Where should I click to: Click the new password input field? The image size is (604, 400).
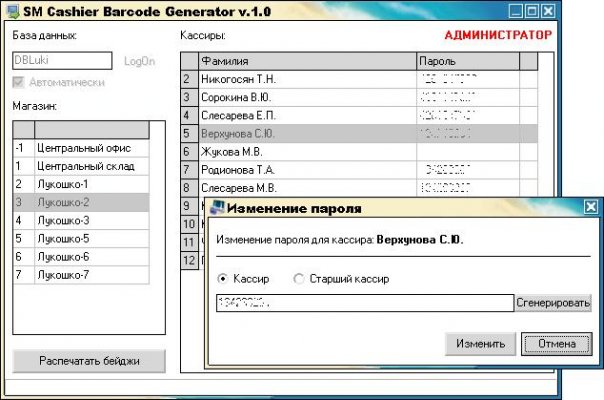point(365,303)
